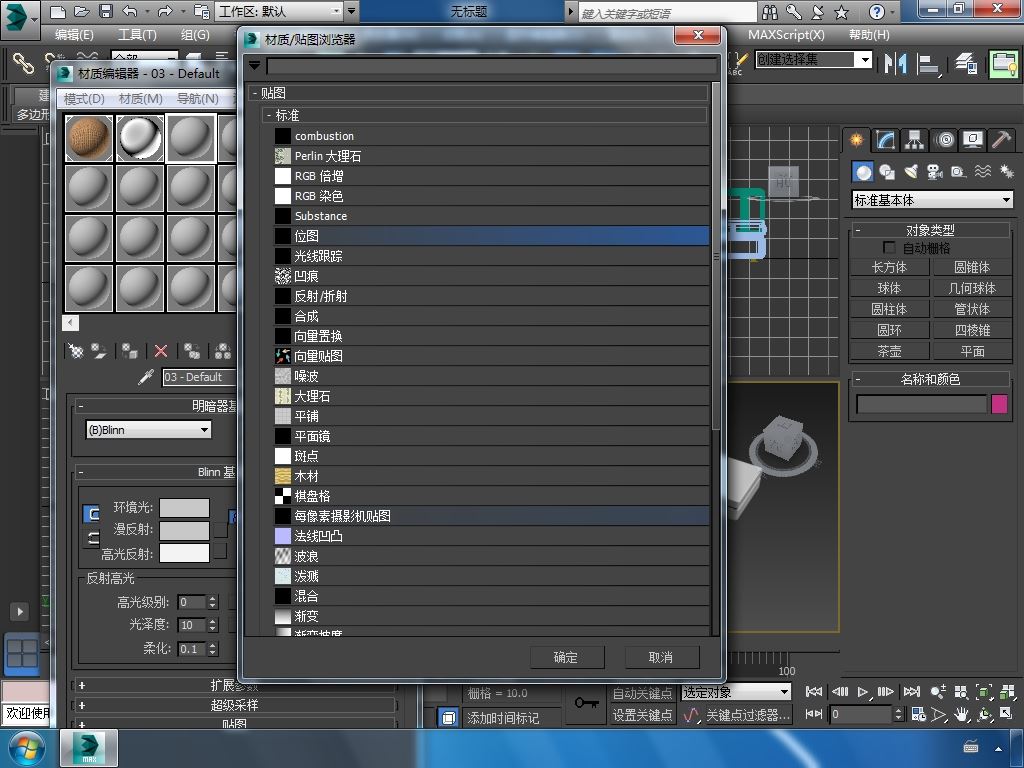Viewport: 1024px width, 768px height.
Task: Undo the last action with the arrow icon
Action: tap(130, 12)
